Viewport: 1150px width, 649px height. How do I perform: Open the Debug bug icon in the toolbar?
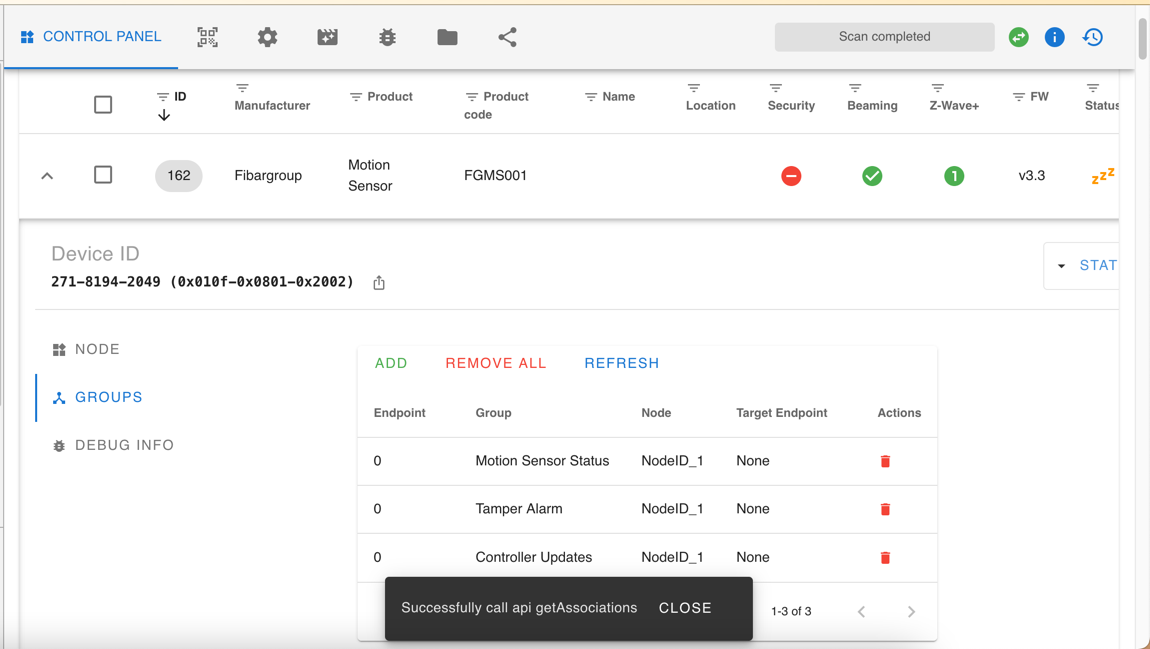coord(387,36)
